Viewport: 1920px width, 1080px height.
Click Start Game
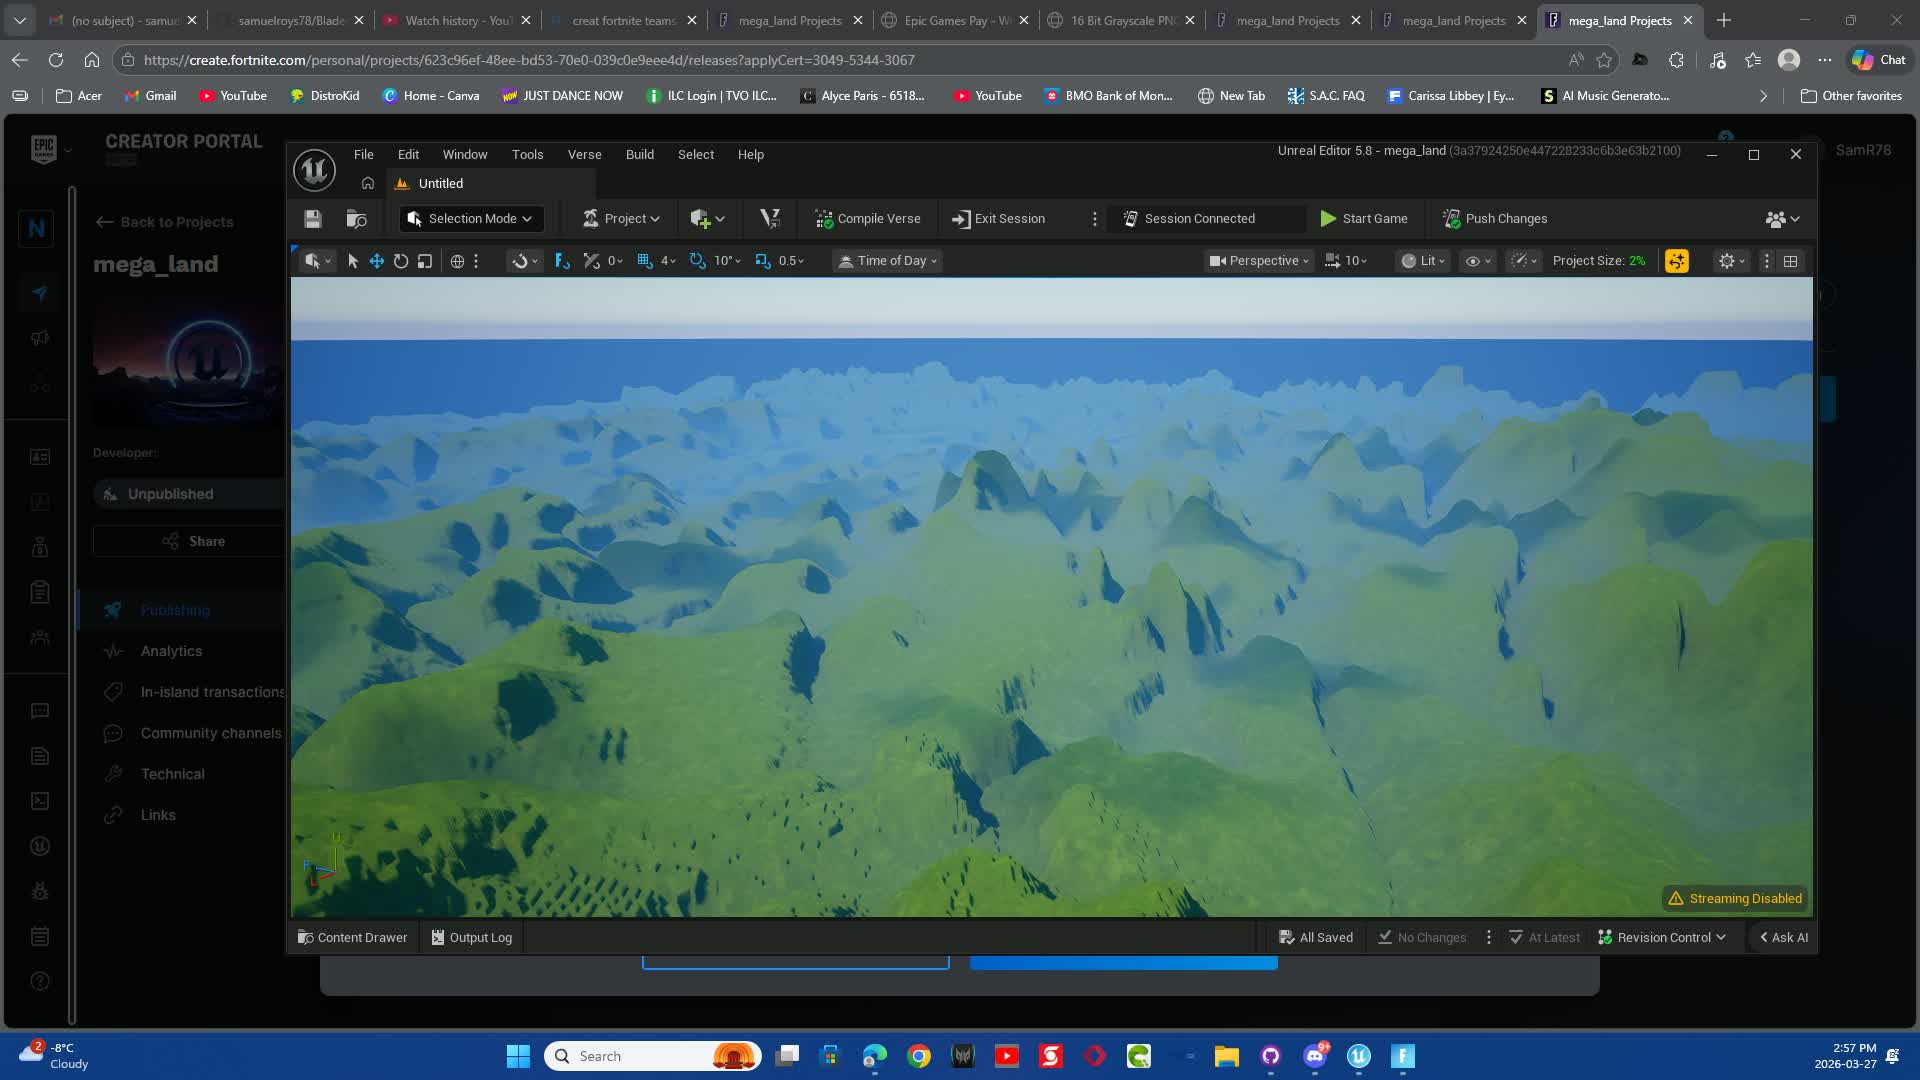(x=1364, y=219)
